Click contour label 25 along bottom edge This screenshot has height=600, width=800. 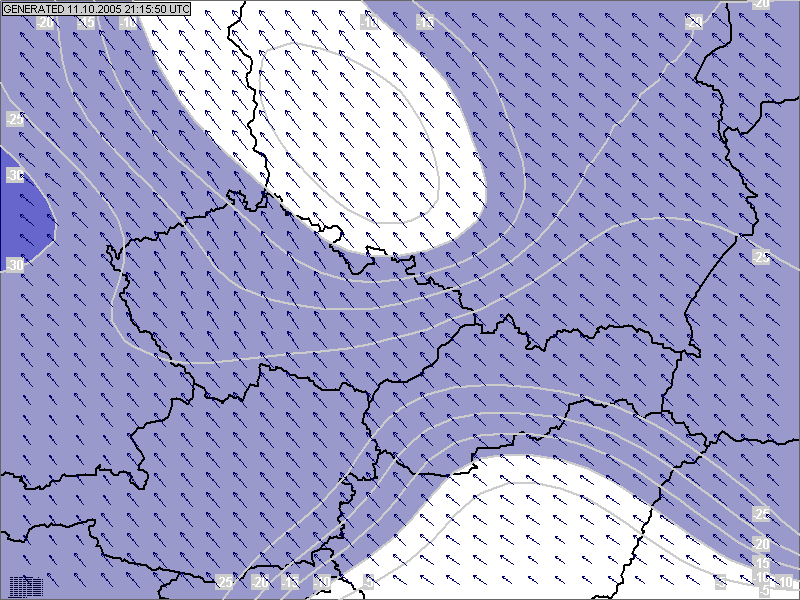click(225, 582)
